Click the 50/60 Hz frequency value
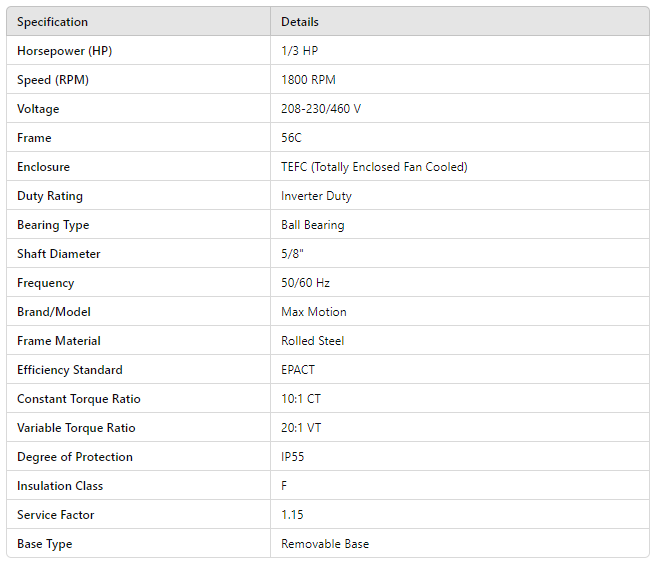 [305, 283]
